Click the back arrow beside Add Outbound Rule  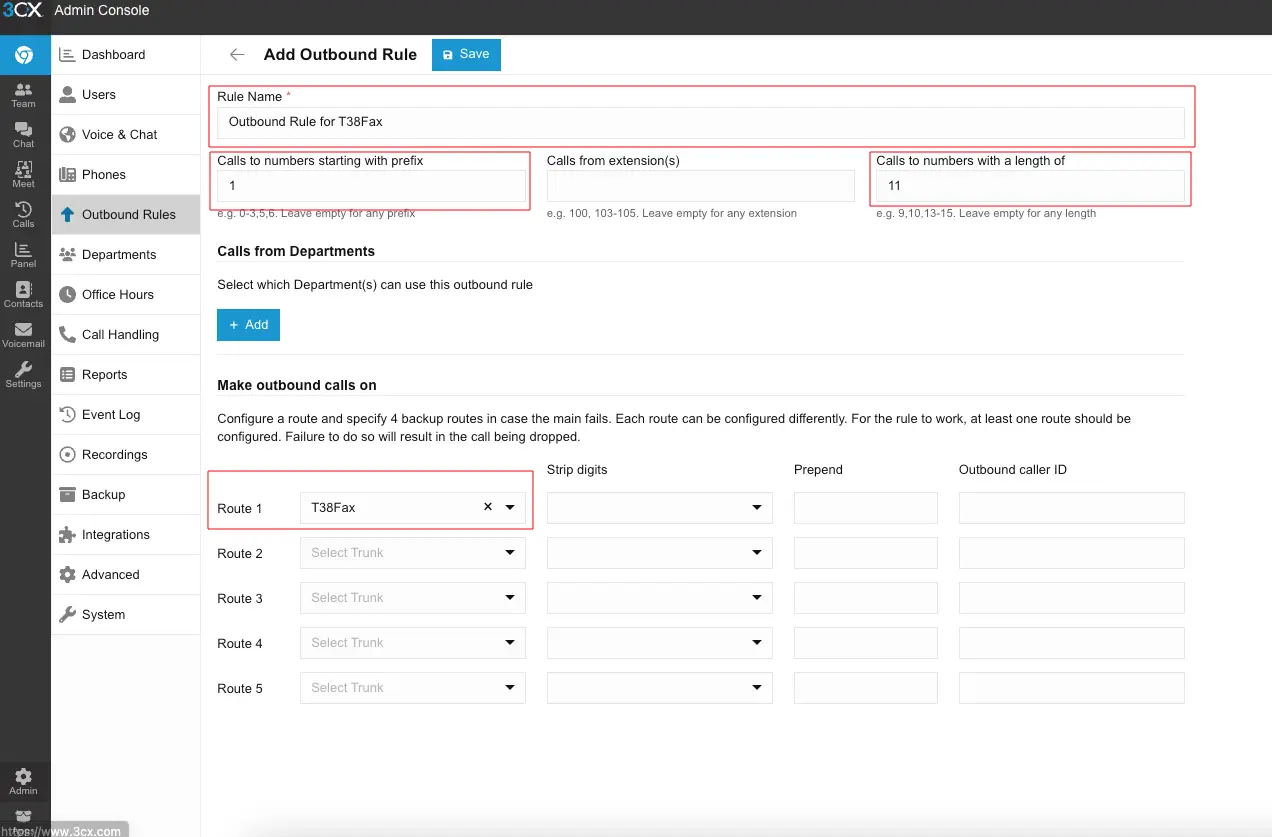[237, 55]
